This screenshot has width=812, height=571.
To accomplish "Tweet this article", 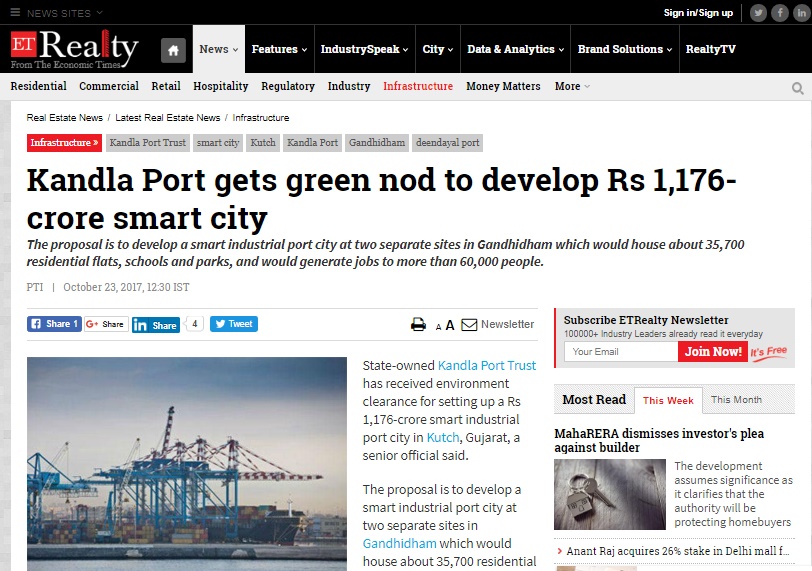I will [x=234, y=324].
